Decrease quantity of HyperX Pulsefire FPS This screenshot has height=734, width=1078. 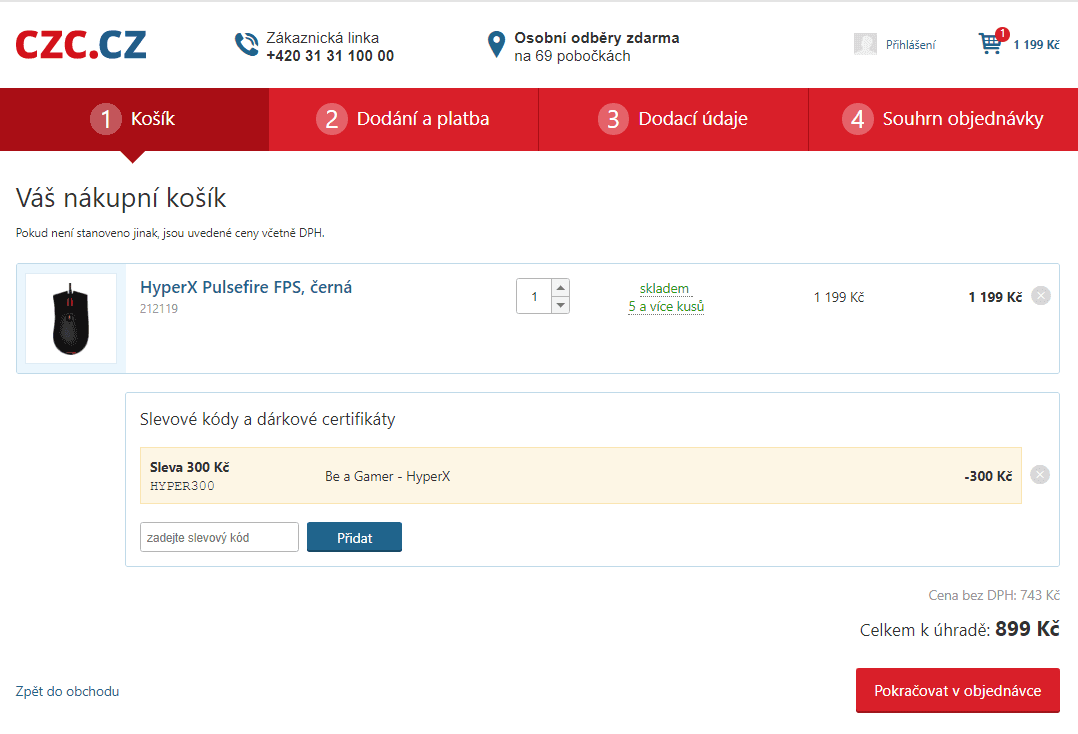click(x=561, y=305)
